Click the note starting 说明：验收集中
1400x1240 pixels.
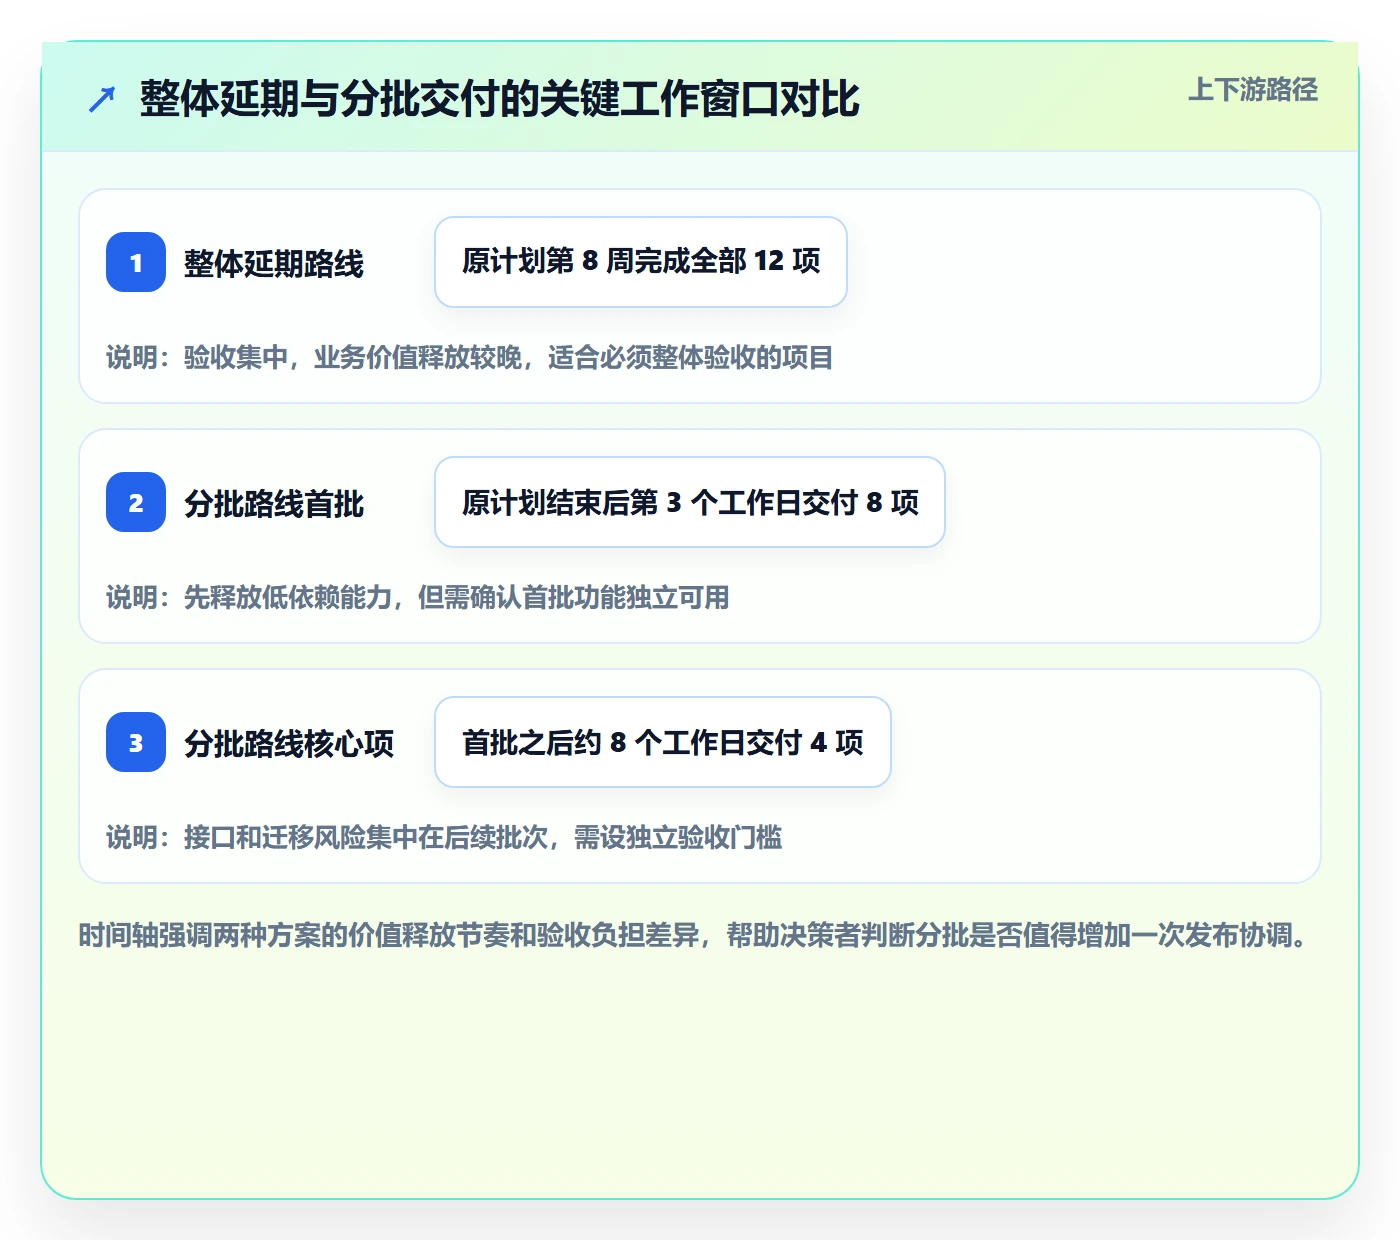470,357
